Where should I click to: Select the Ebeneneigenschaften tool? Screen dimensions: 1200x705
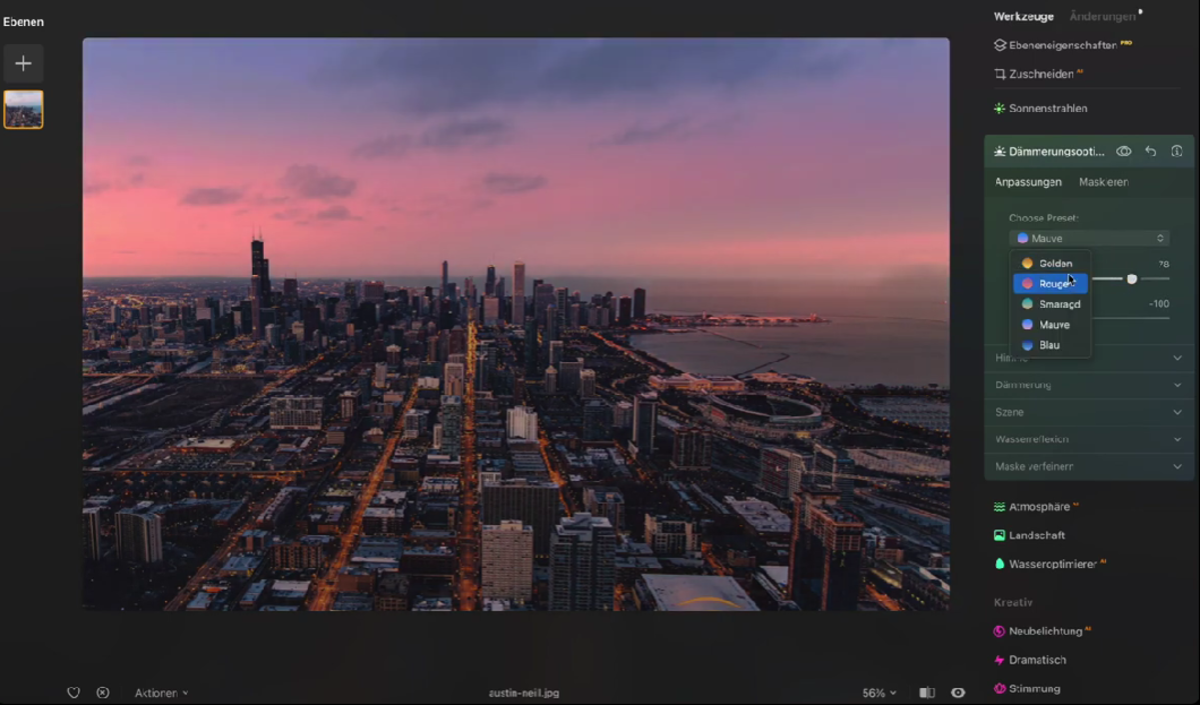tap(1062, 44)
